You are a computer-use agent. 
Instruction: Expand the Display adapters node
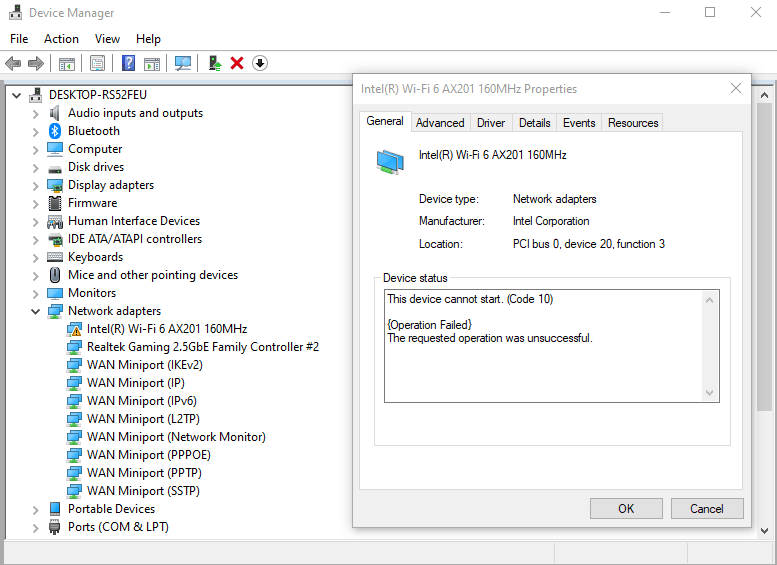[x=35, y=186]
